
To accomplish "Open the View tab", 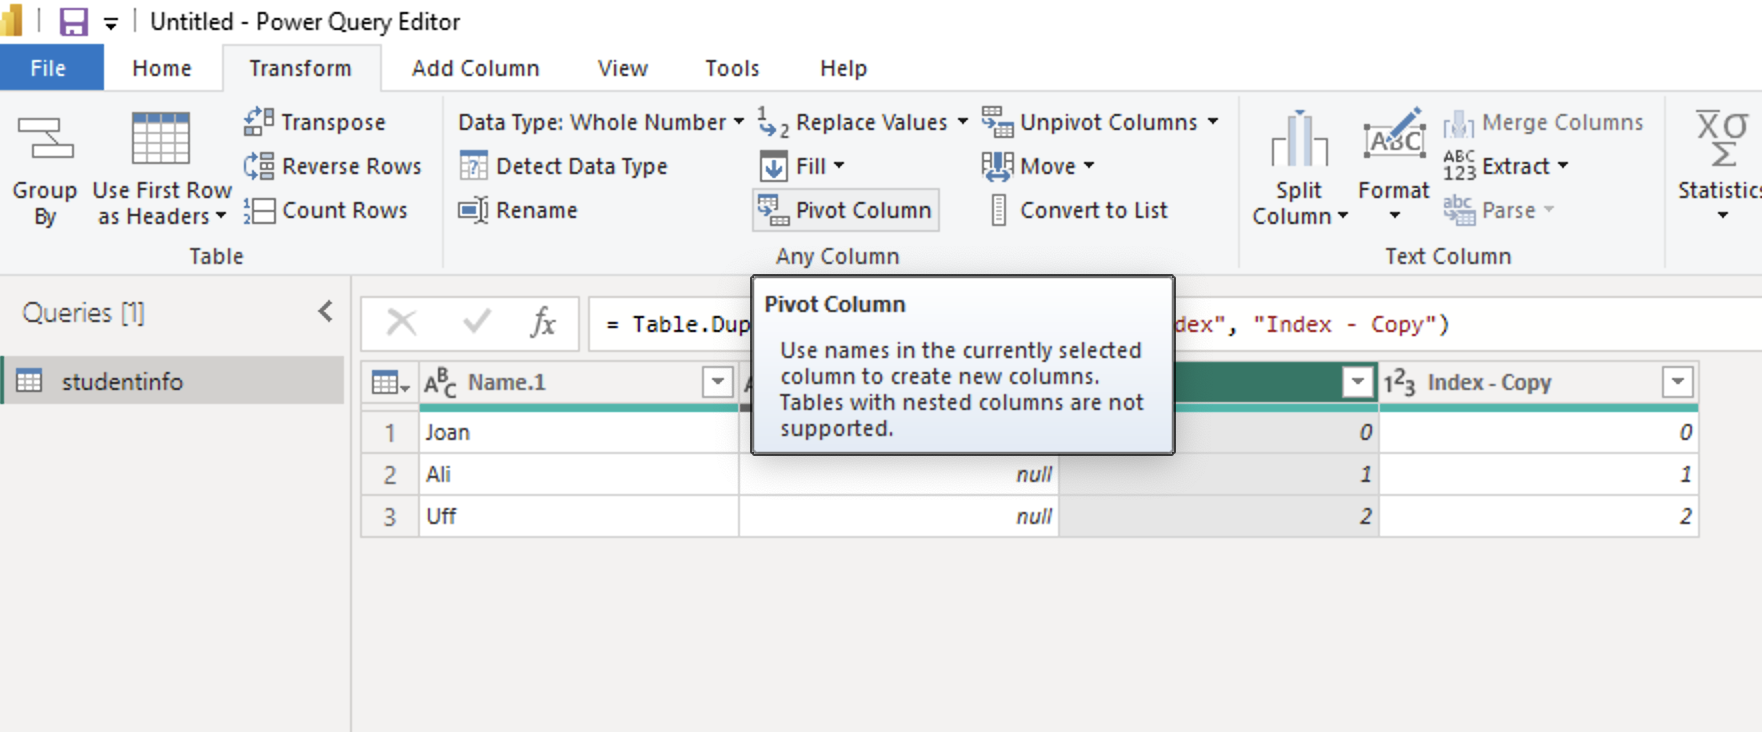I will 622,68.
